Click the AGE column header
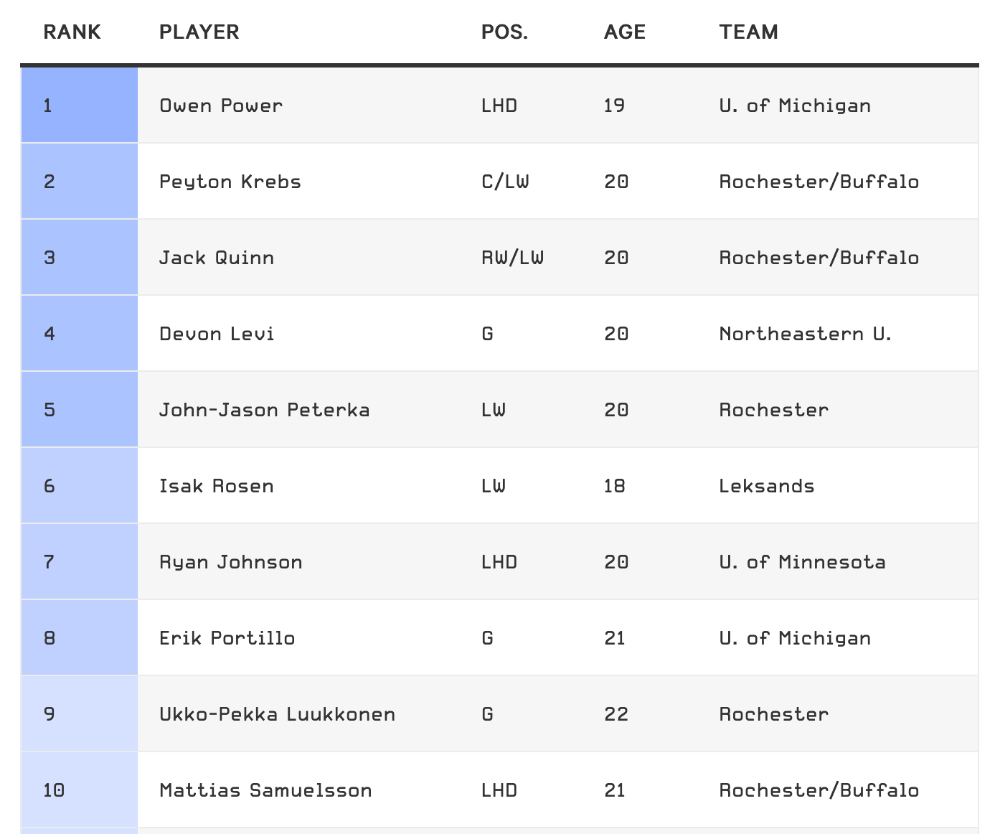Viewport: 1000px width, 834px height. pos(624,32)
